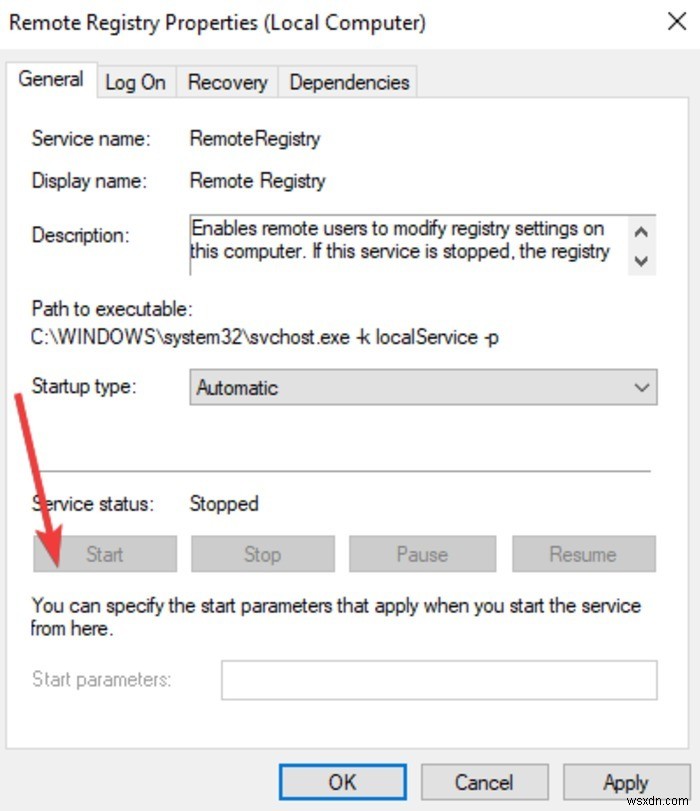
Task: Open the Log On tab
Action: tap(135, 83)
